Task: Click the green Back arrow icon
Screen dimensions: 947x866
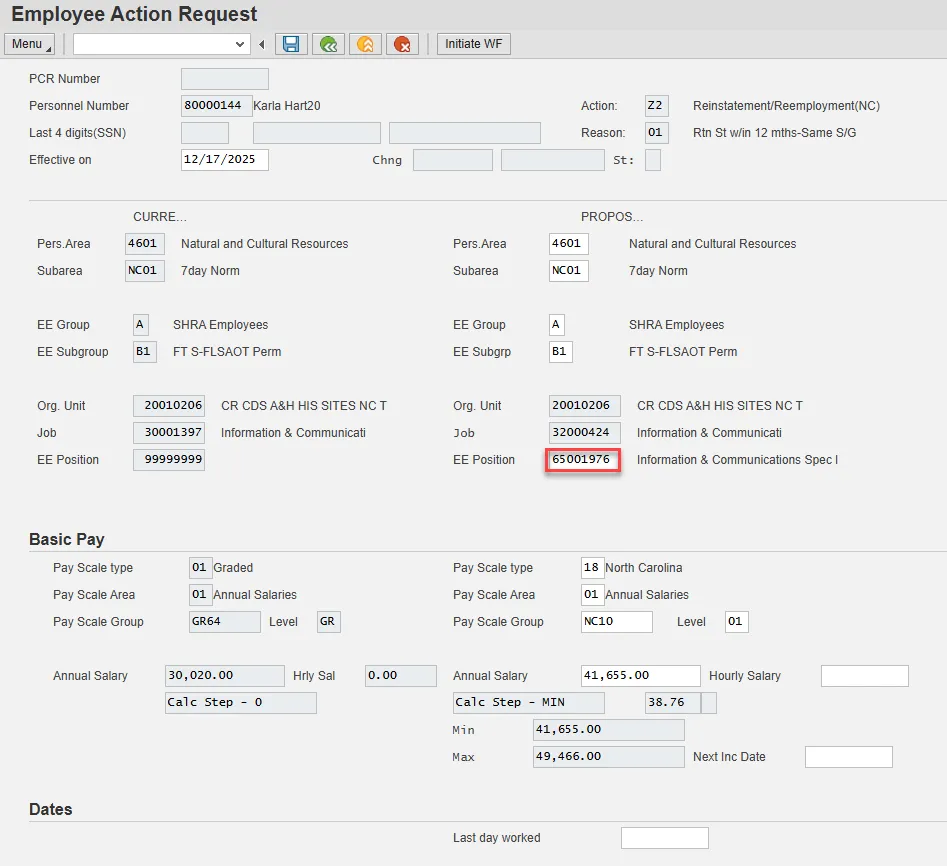Action: coord(328,44)
